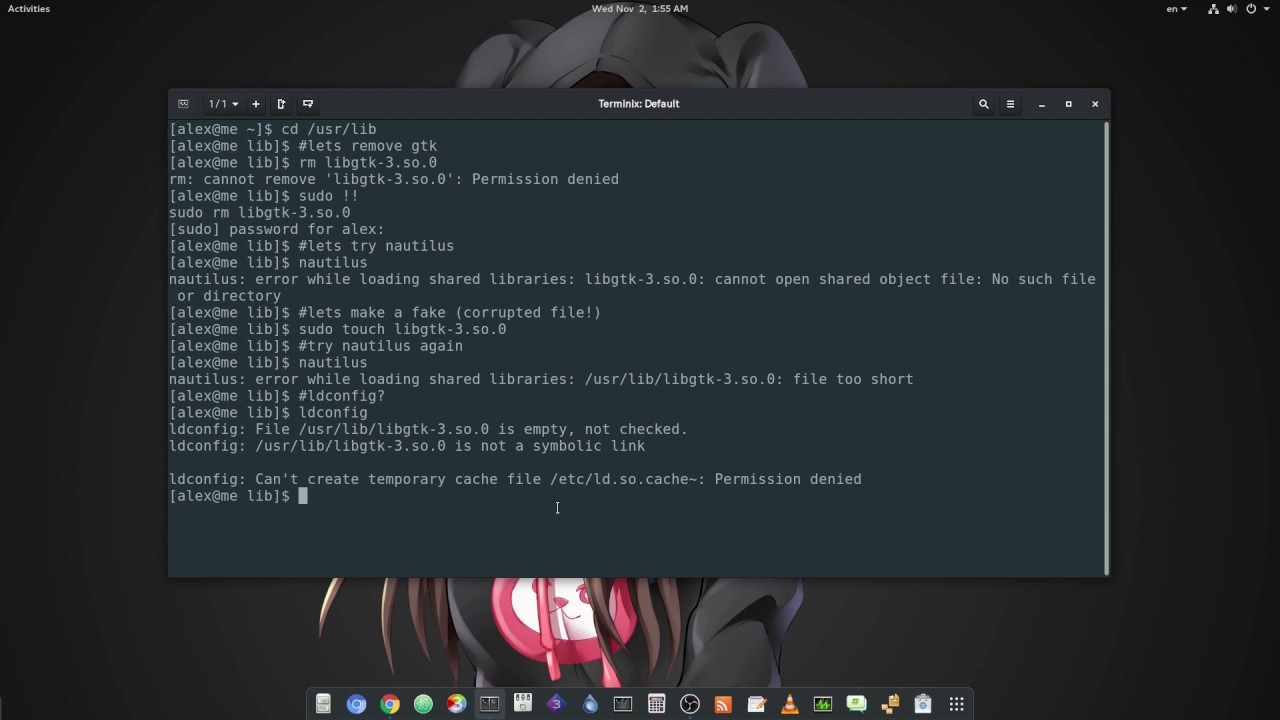The image size is (1280, 720).
Task: Click the last empty terminal prompt
Action: (239, 496)
